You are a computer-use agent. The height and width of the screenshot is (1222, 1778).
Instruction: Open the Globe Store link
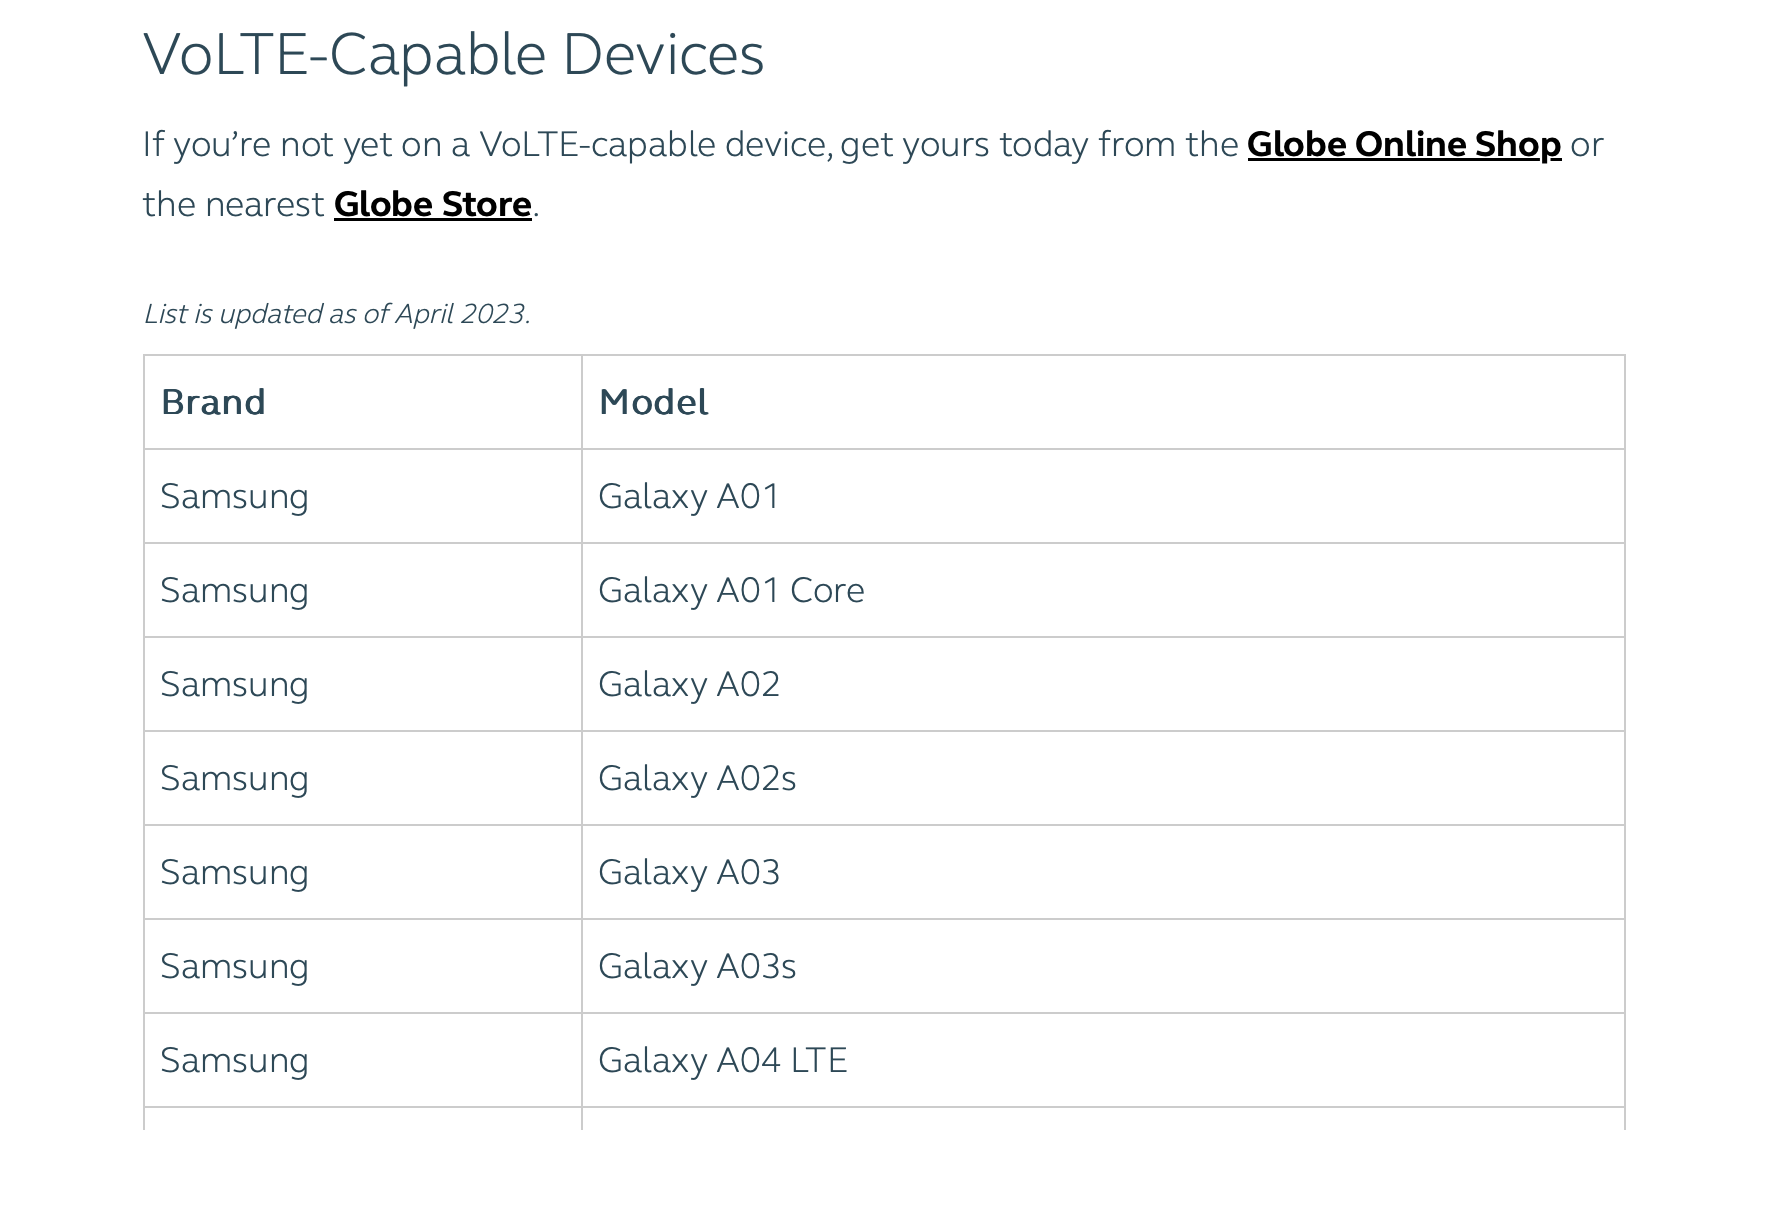432,205
